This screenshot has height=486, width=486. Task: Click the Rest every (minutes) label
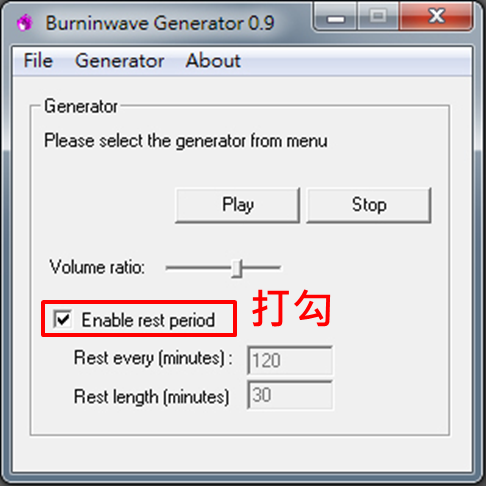point(153,358)
